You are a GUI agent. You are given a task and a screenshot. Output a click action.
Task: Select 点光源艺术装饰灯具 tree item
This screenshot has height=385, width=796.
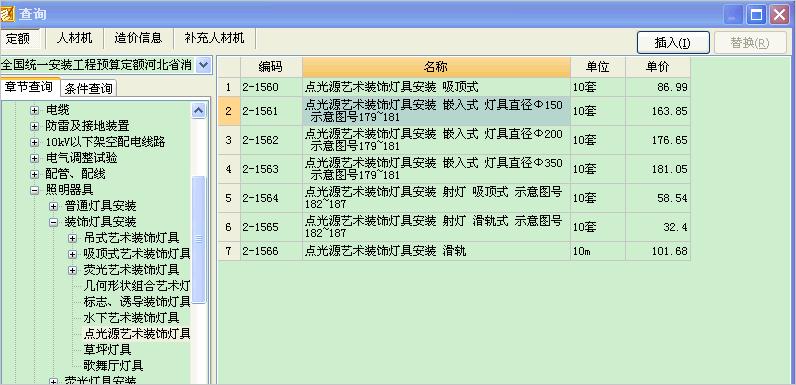pyautogui.click(x=137, y=334)
